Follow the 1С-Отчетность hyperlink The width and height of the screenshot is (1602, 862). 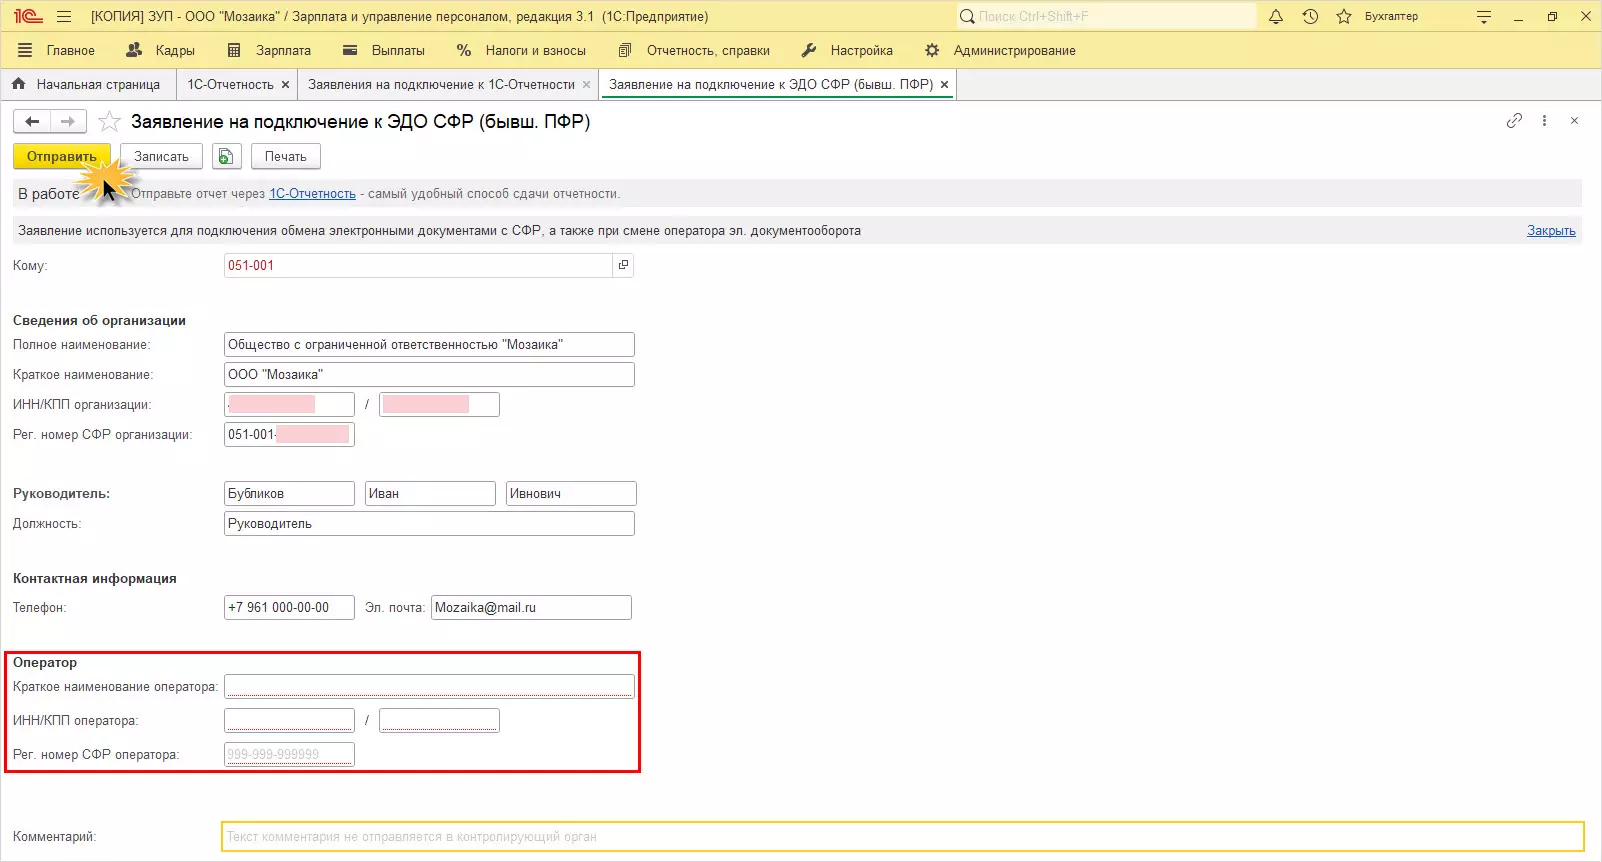click(312, 194)
